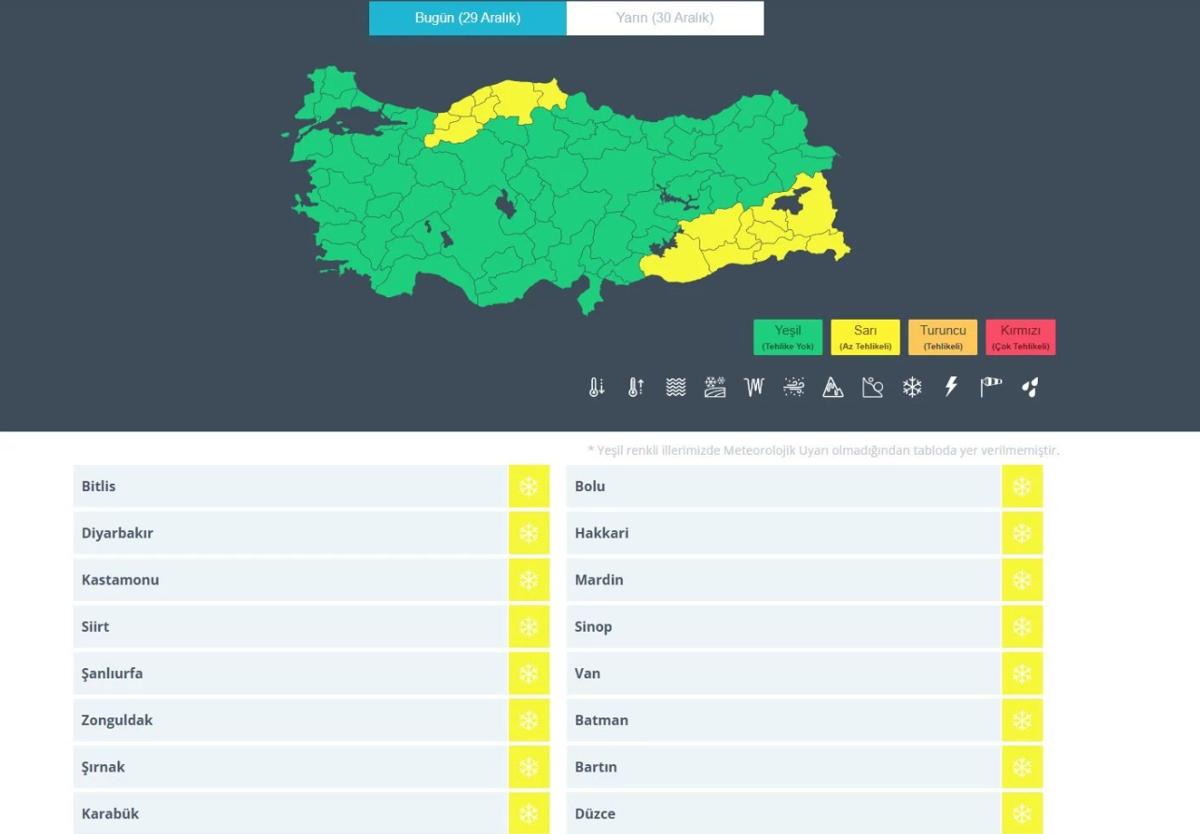The height and width of the screenshot is (834, 1200).
Task: Click the rain drops precipitation icon
Action: (1030, 387)
